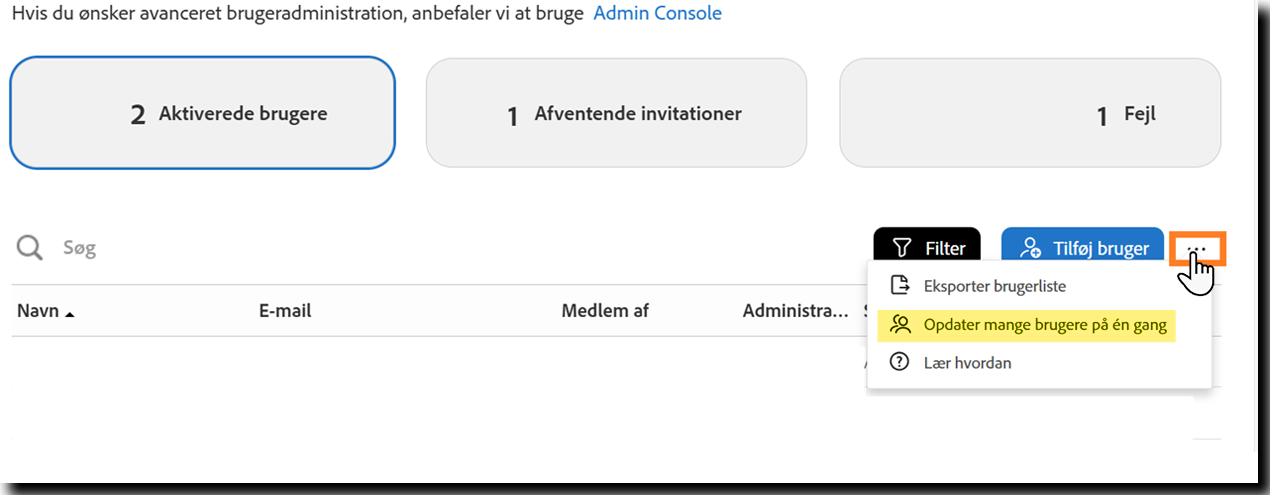Select the Aktiverede brugere card
Viewport: 1270px width, 495px height.
click(202, 114)
